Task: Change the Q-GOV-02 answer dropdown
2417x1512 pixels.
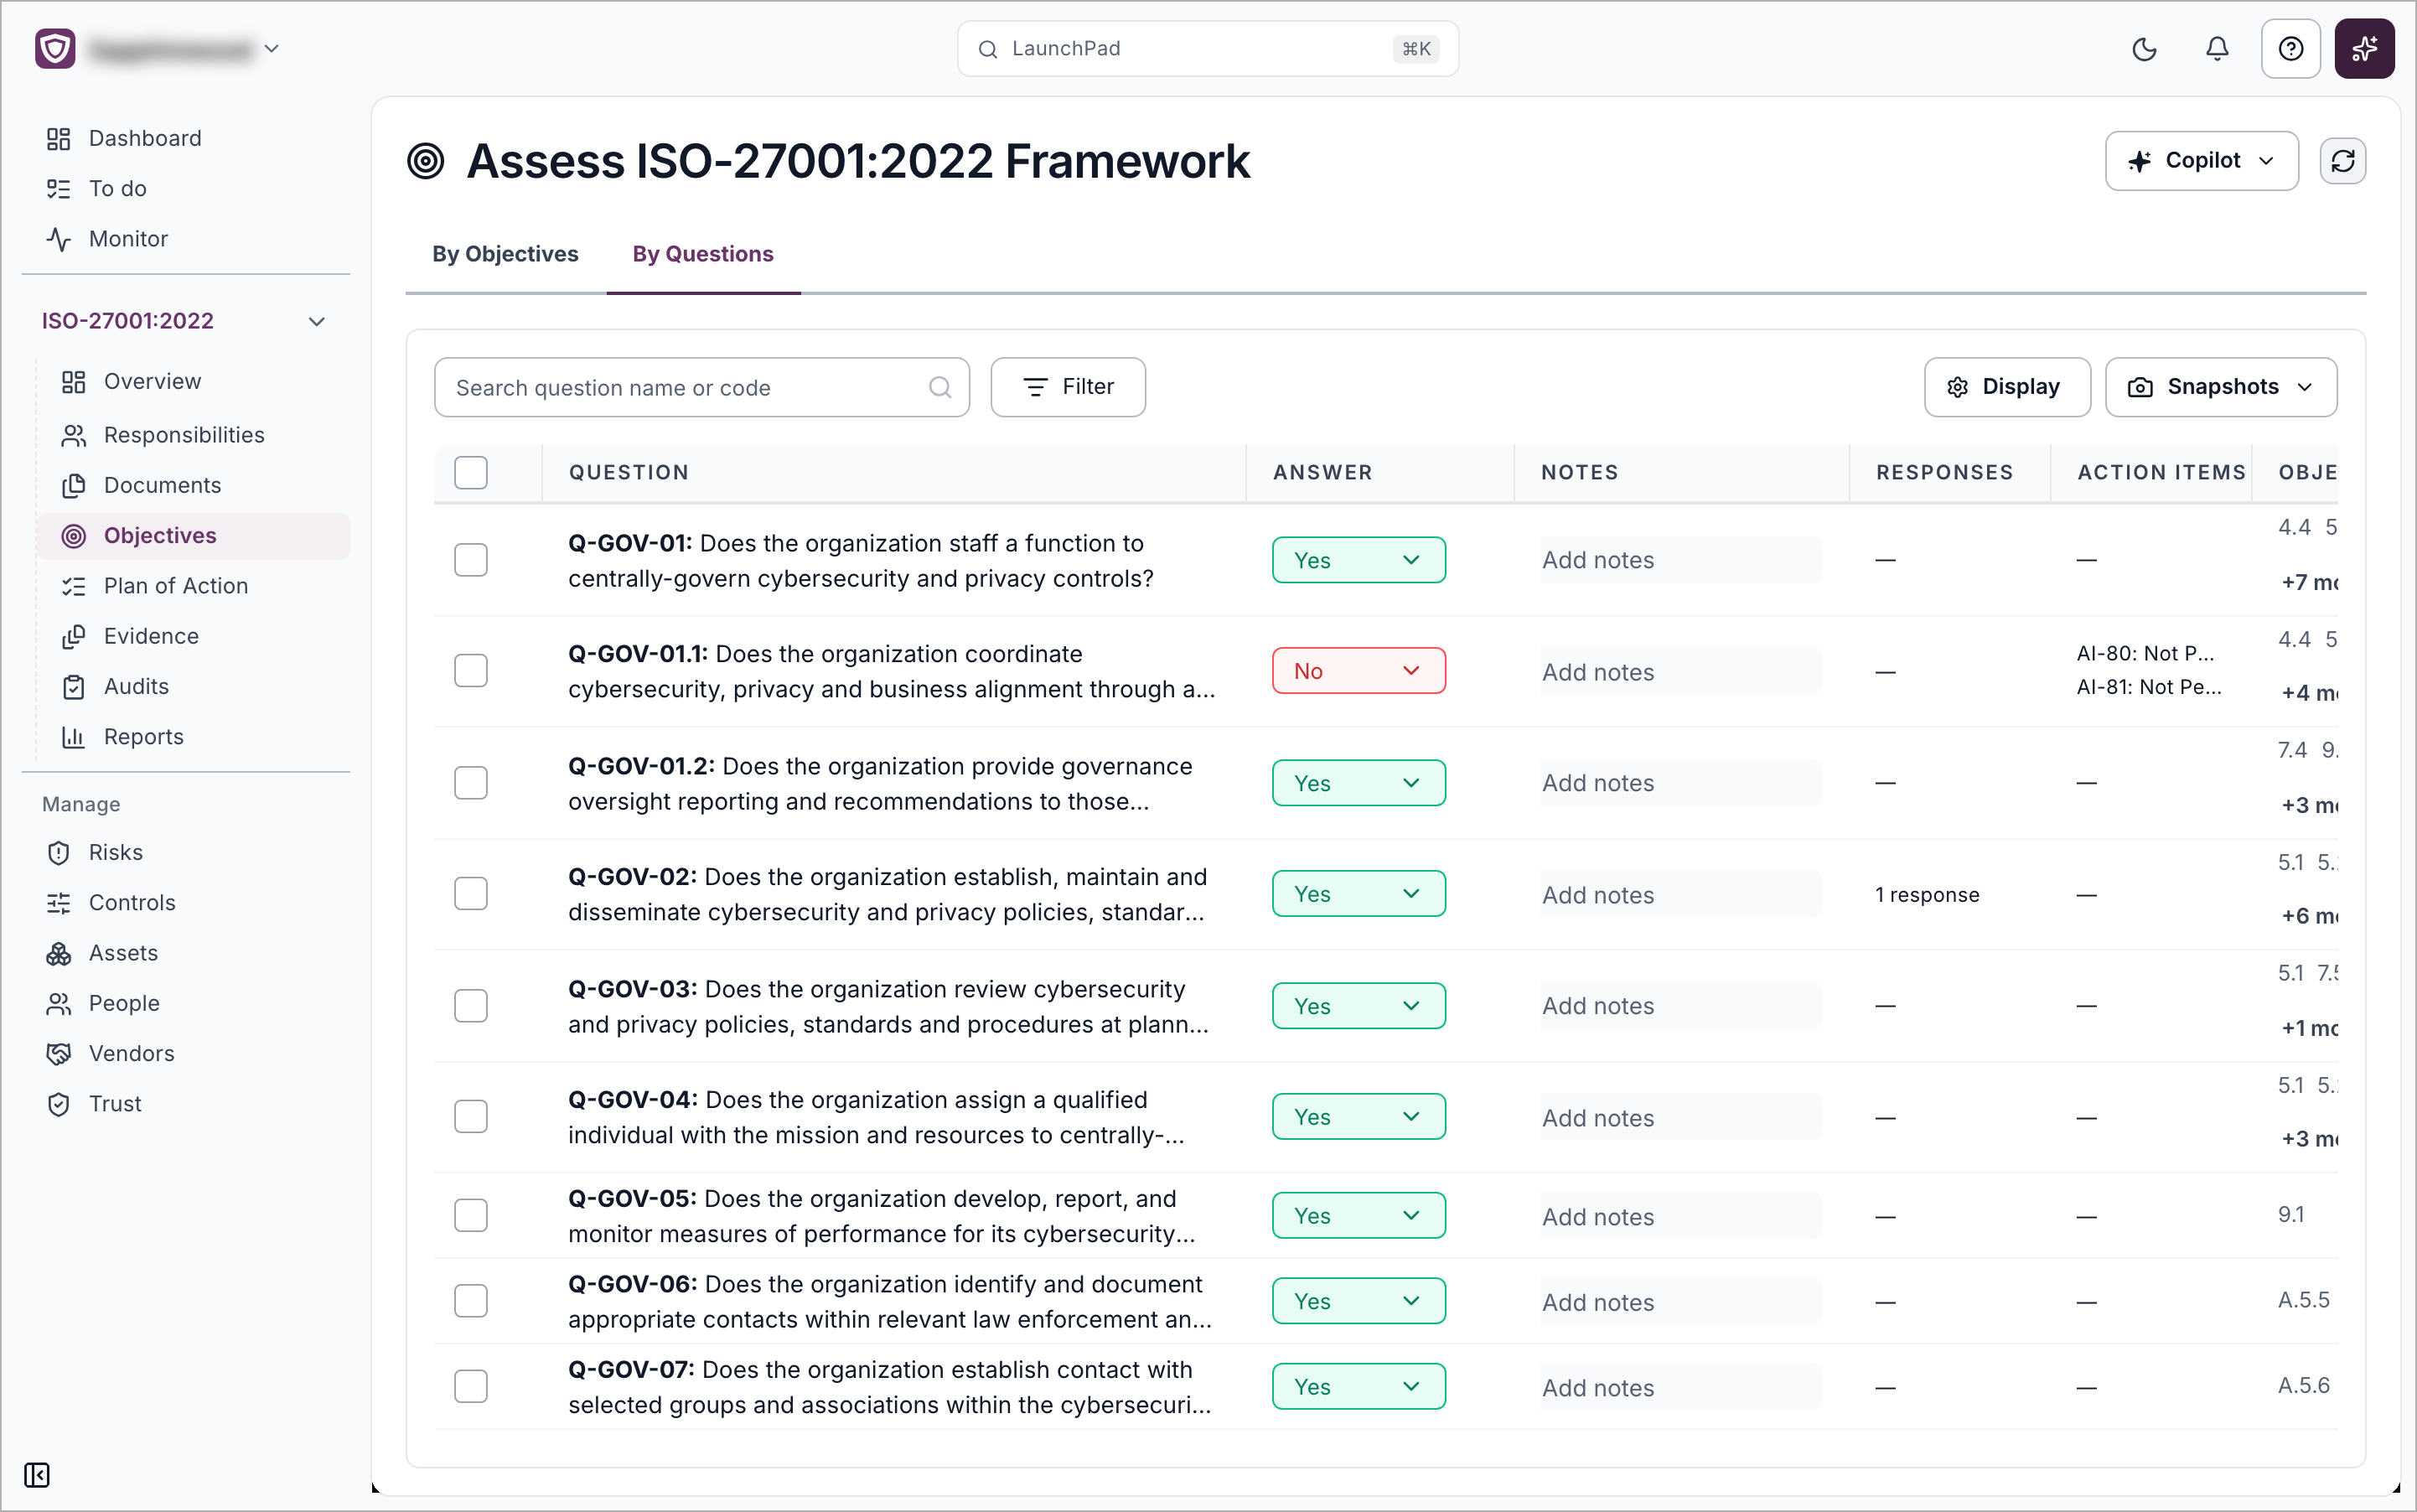Action: tap(1358, 893)
